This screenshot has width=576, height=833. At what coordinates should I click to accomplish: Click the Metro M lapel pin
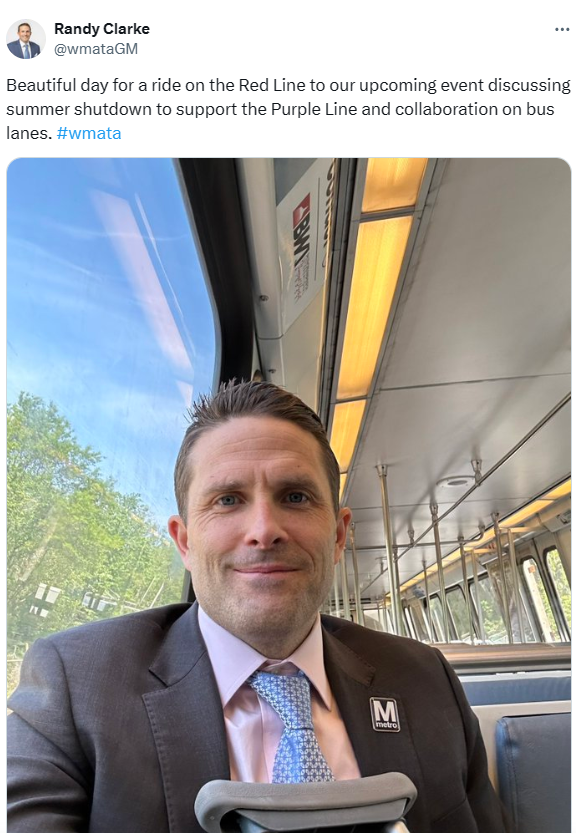pyautogui.click(x=384, y=714)
